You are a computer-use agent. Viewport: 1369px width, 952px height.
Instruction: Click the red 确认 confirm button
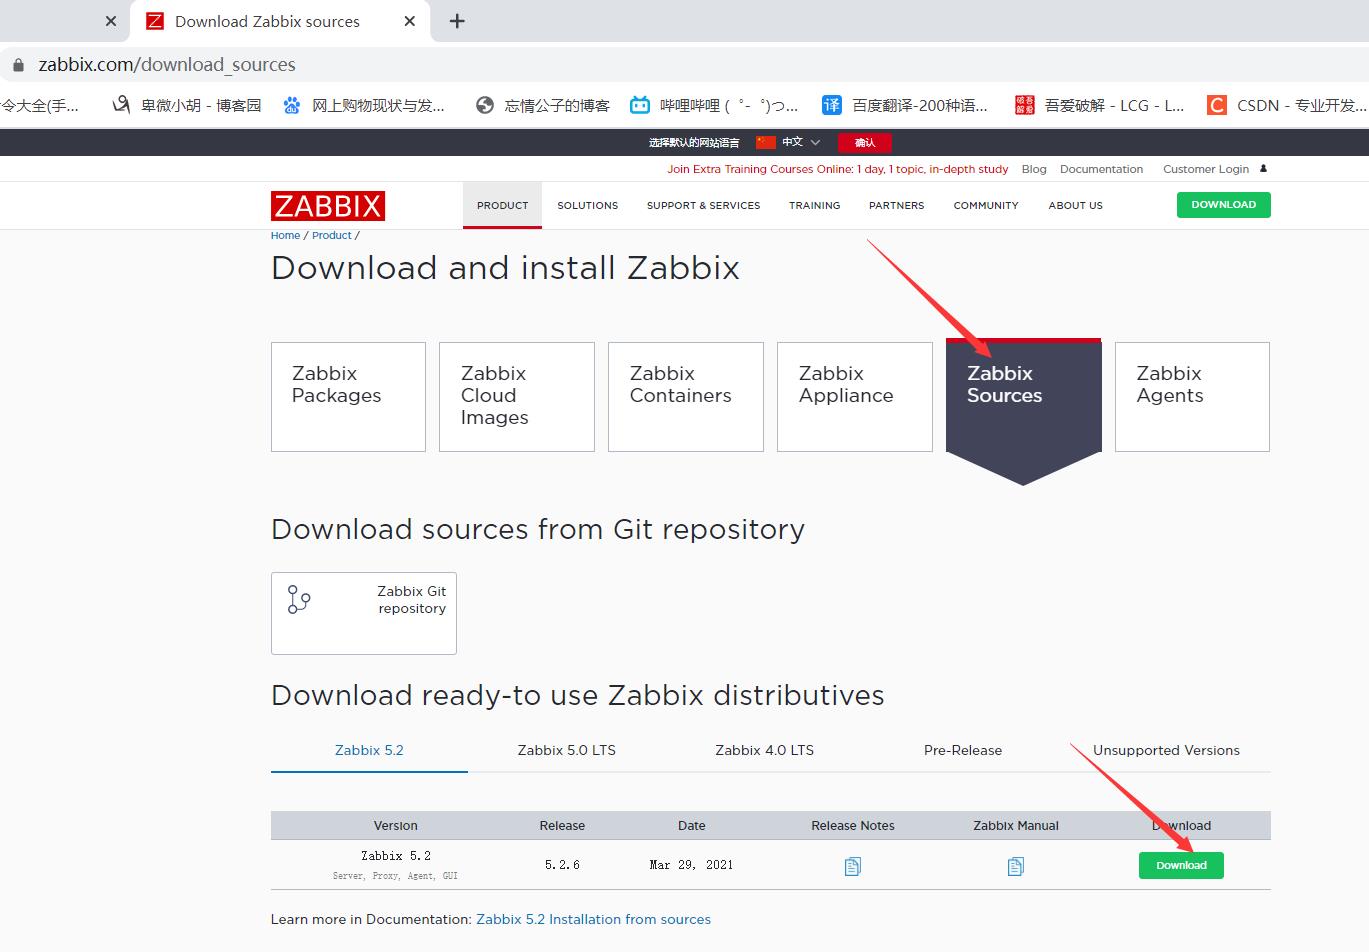[865, 142]
